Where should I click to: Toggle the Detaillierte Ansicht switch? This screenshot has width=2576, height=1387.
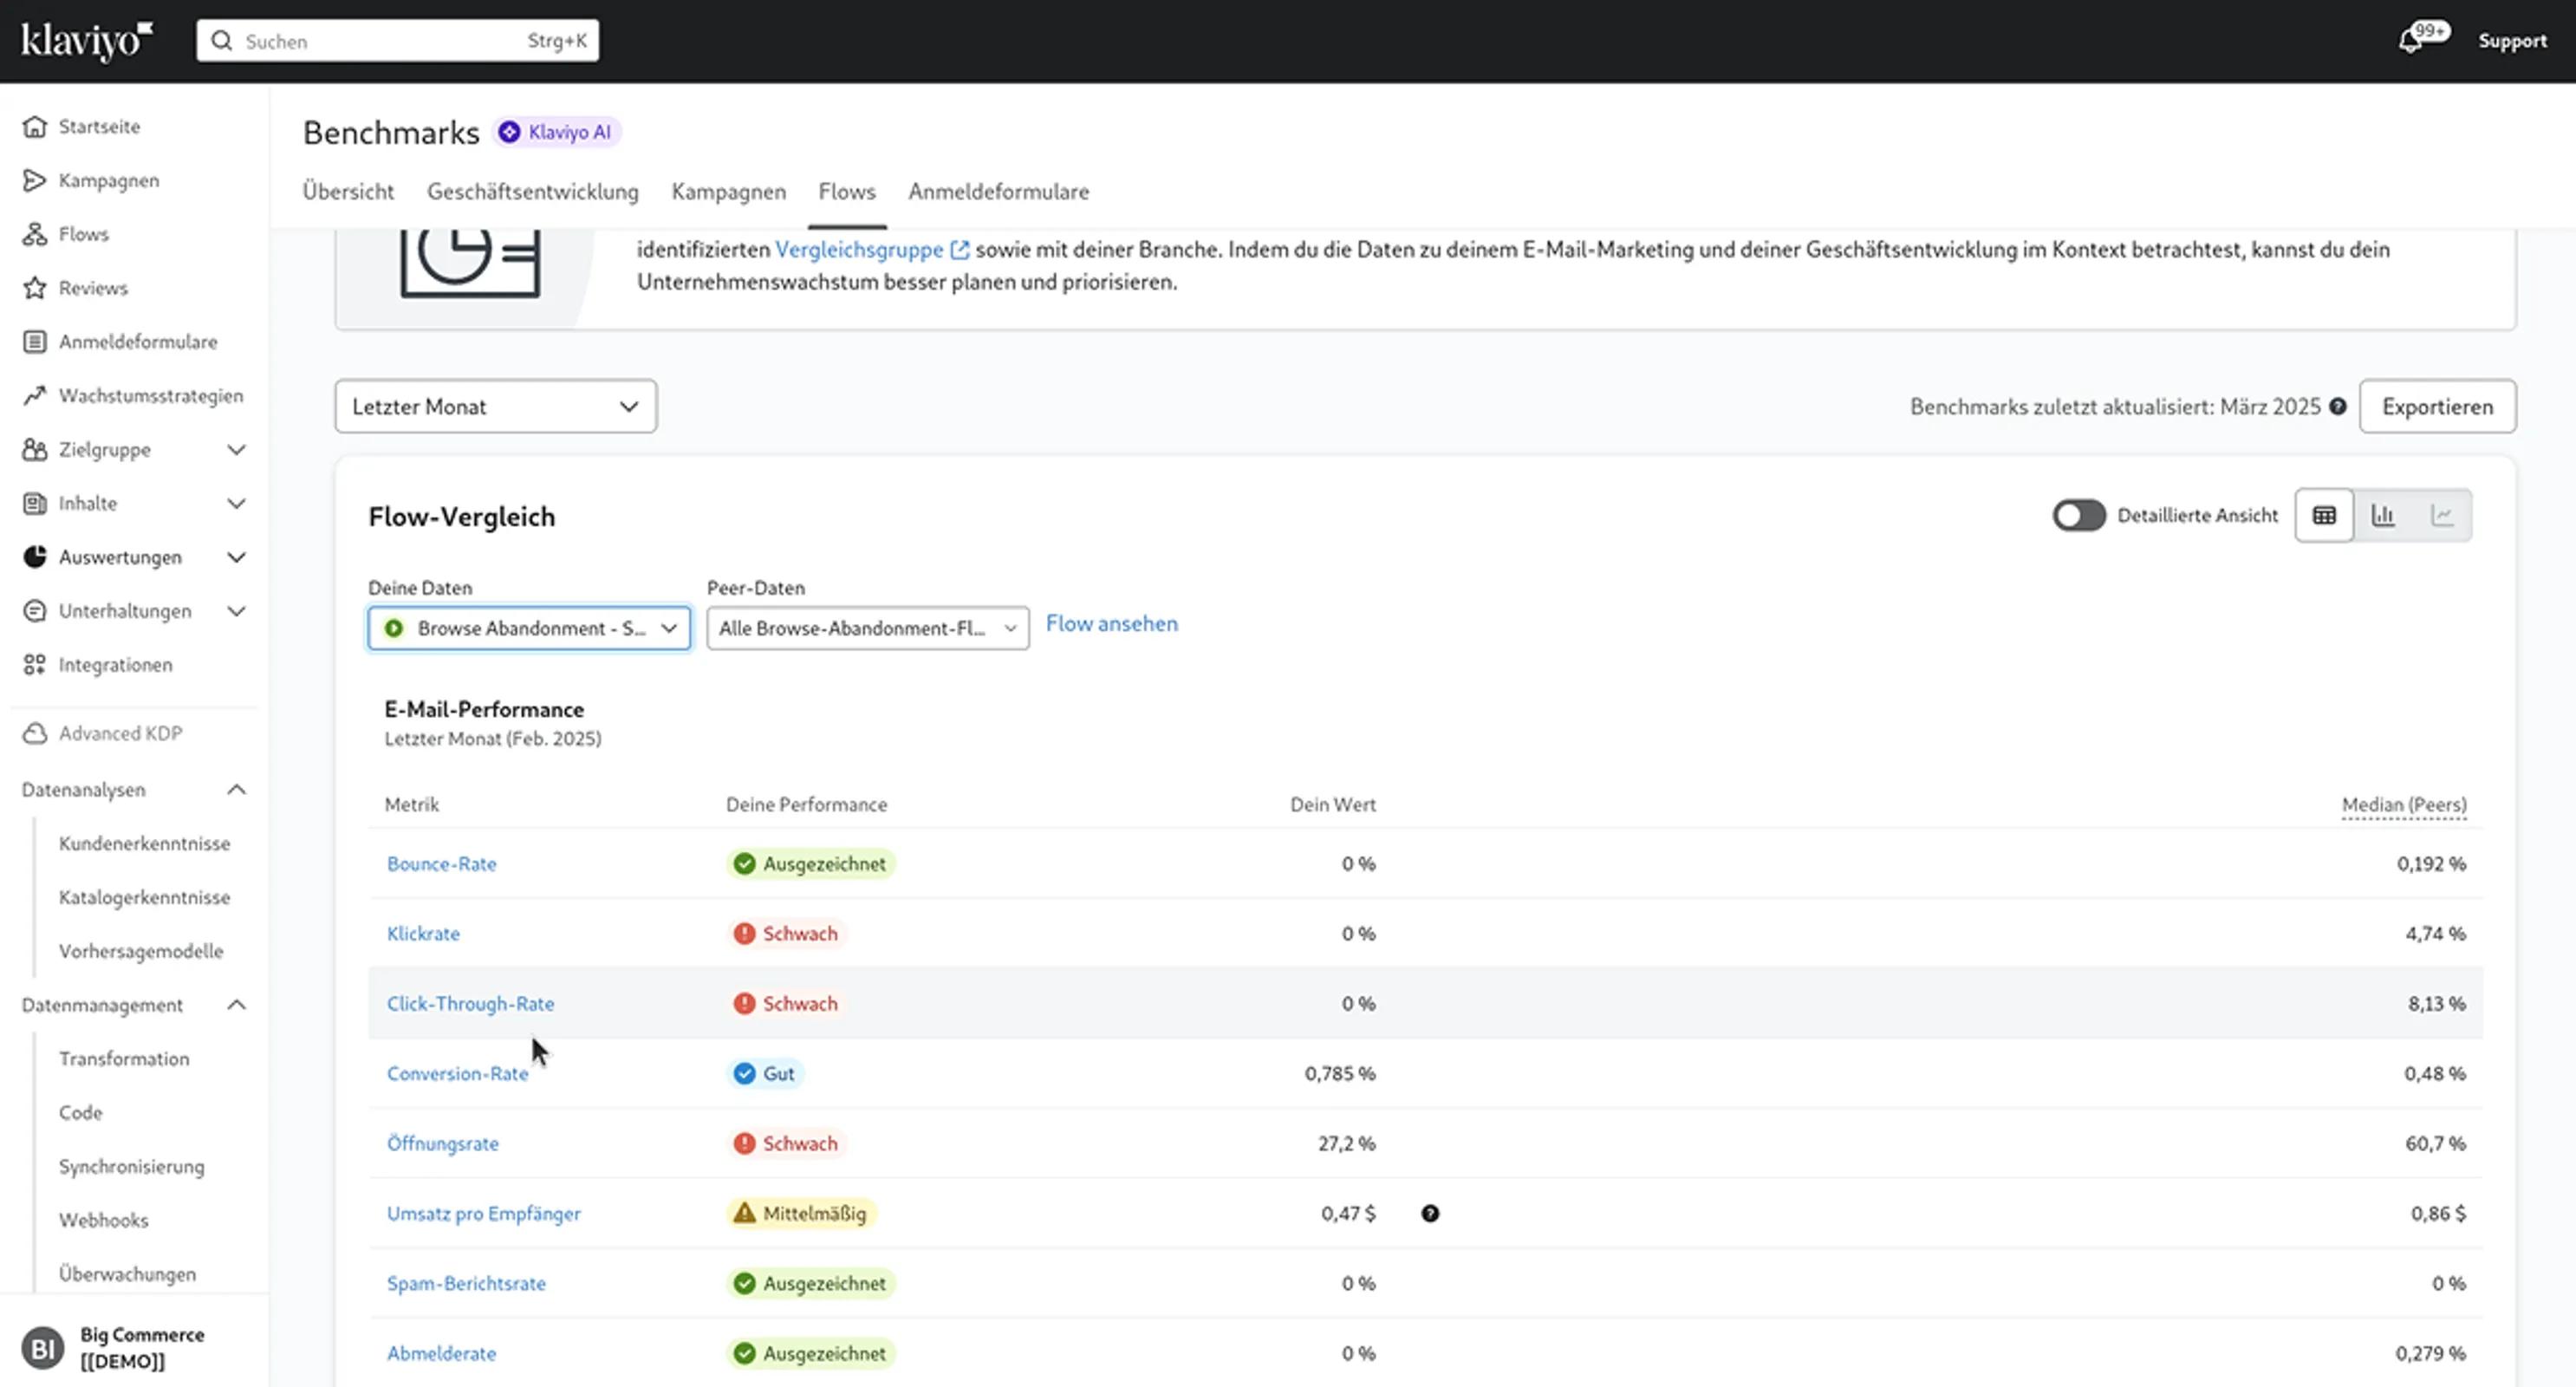(x=2078, y=516)
